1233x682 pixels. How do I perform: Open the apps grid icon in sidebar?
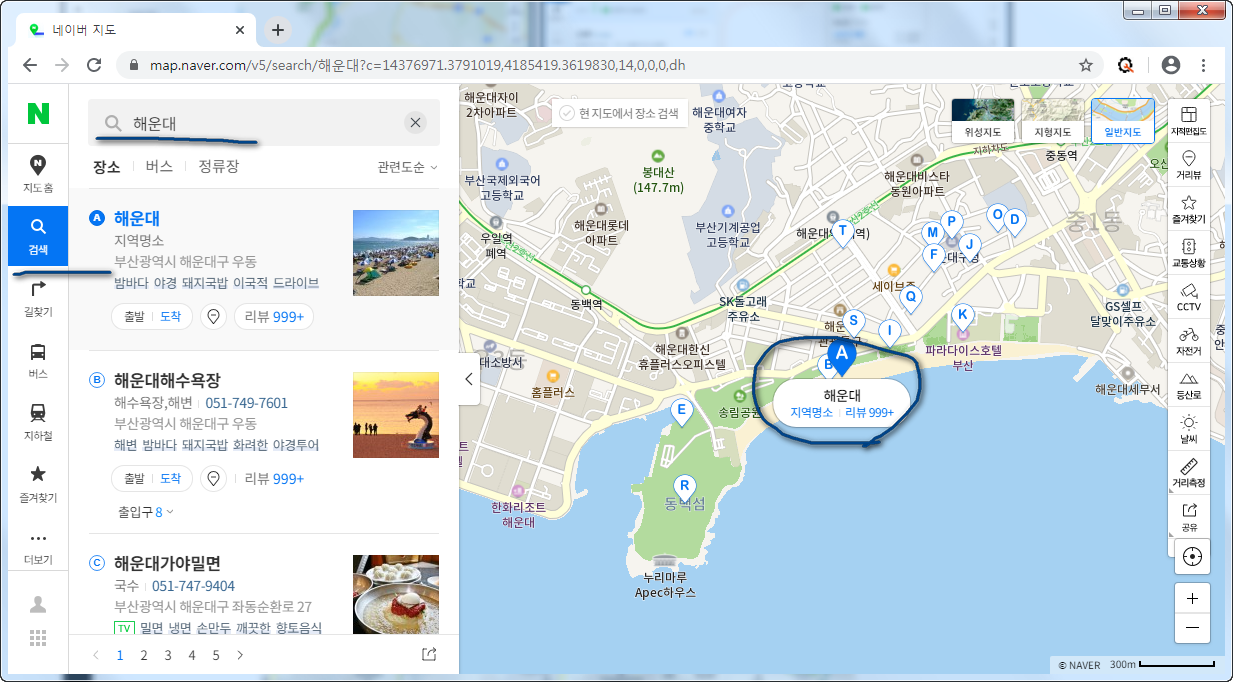pyautogui.click(x=38, y=638)
